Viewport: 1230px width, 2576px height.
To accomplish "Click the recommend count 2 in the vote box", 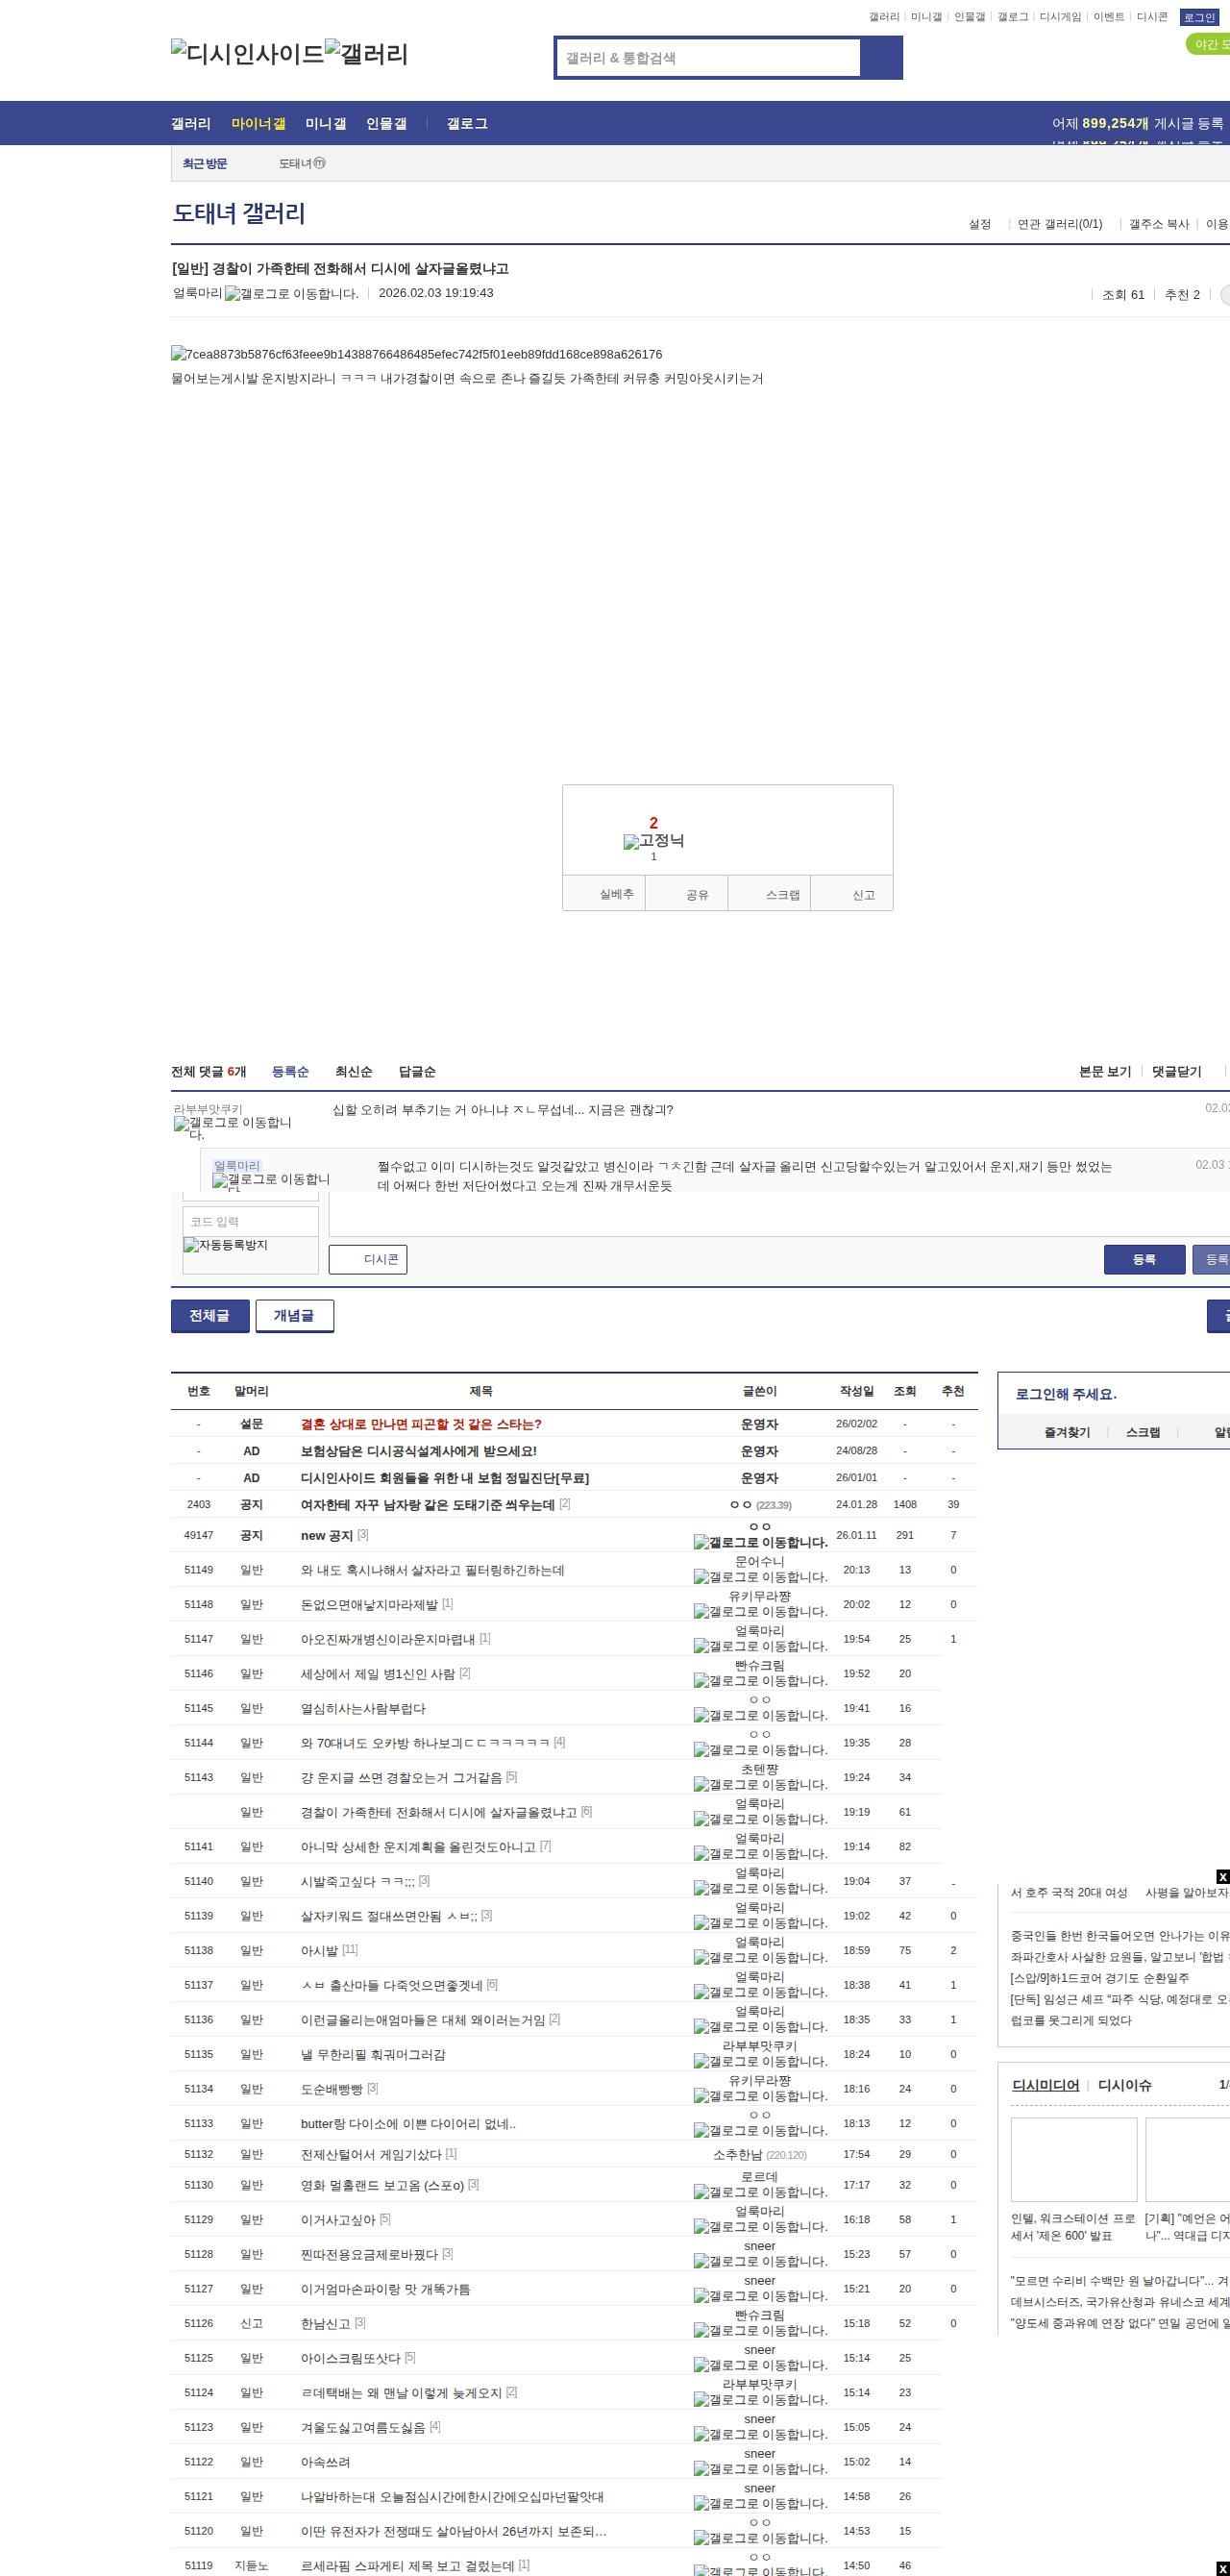I will (x=654, y=823).
